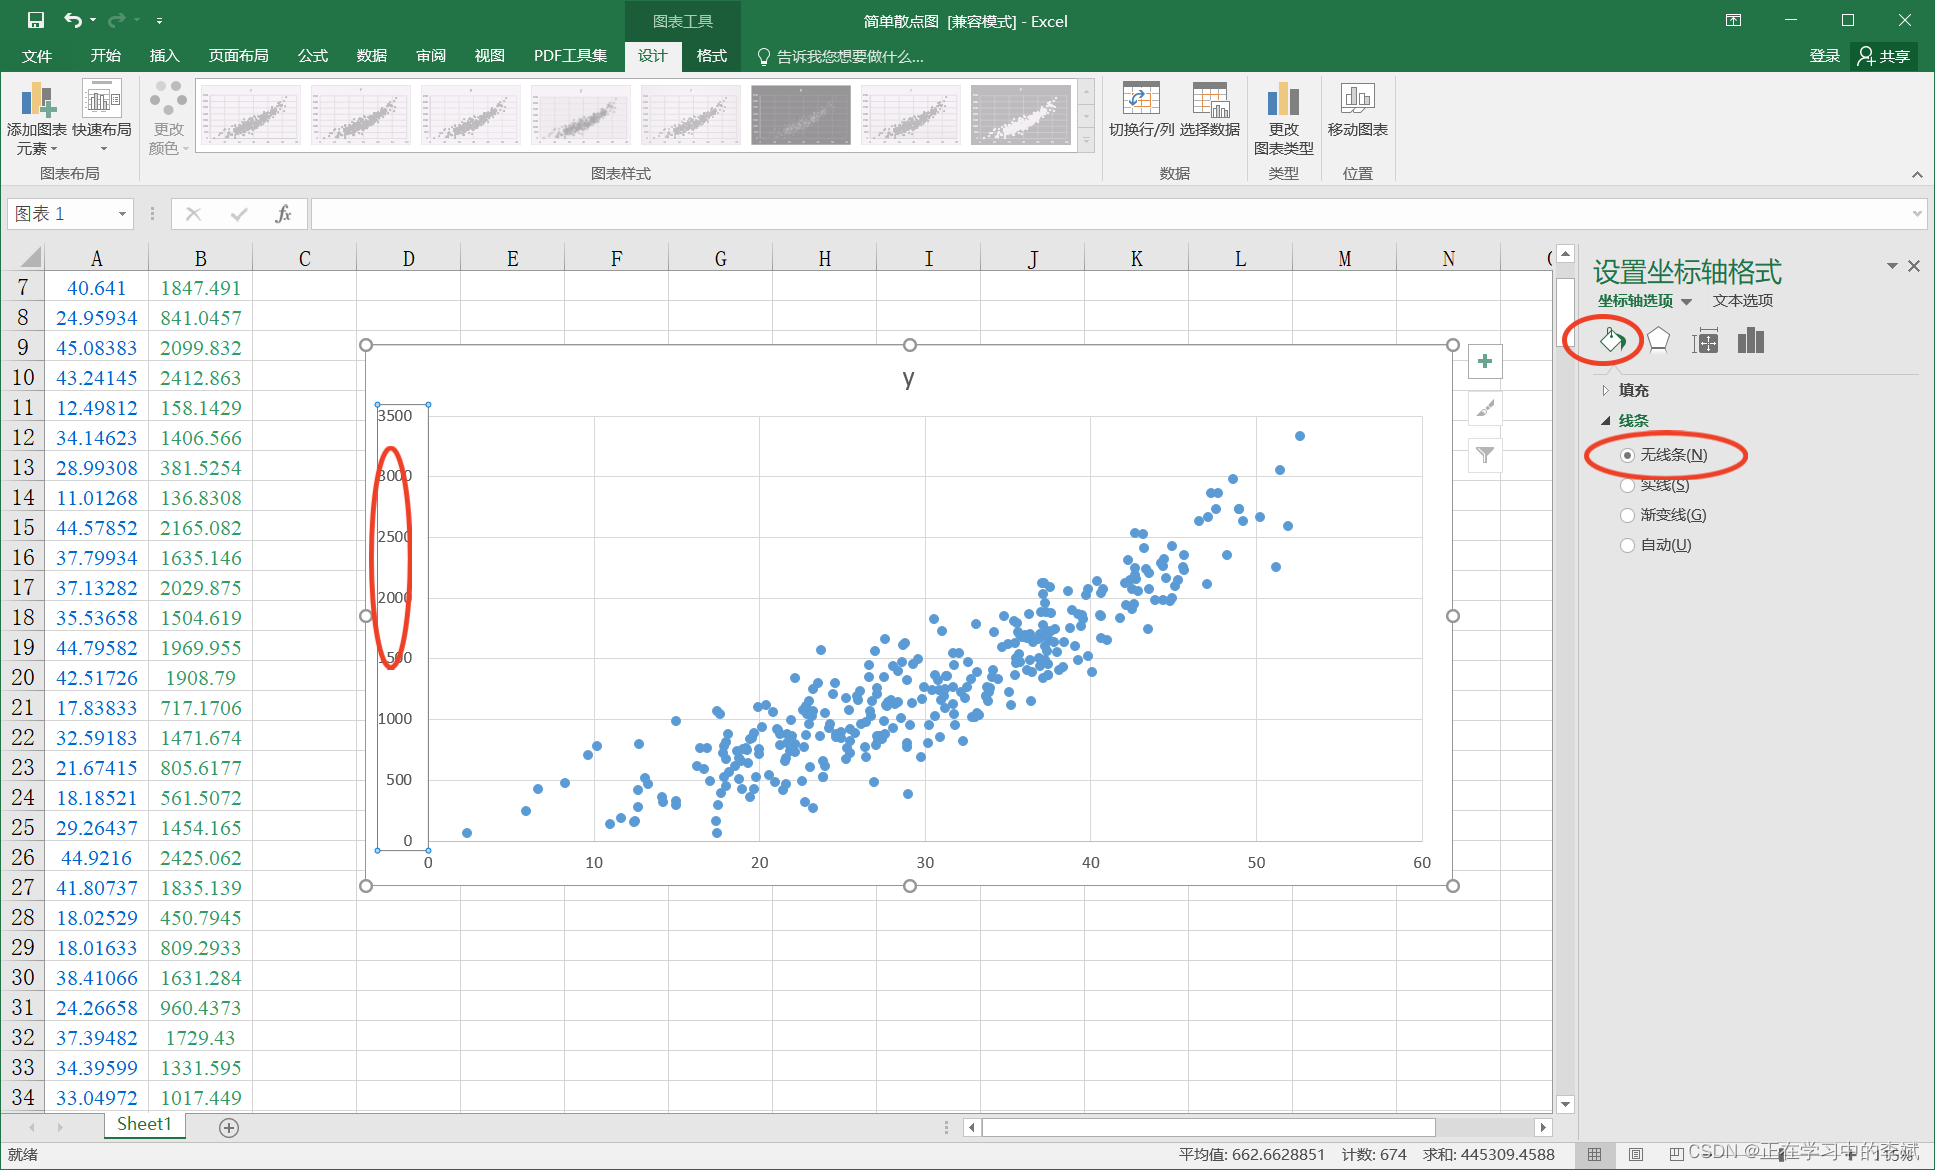Viewport: 1935px width, 1170px height.
Task: Open Axis Options bar-chart icon in pane
Action: 1751,341
